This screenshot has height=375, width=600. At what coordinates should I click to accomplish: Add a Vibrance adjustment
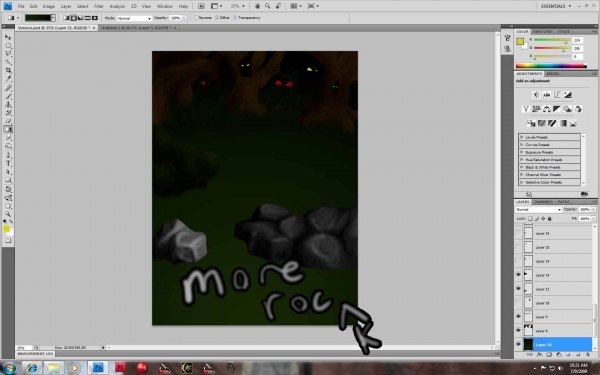526,109
